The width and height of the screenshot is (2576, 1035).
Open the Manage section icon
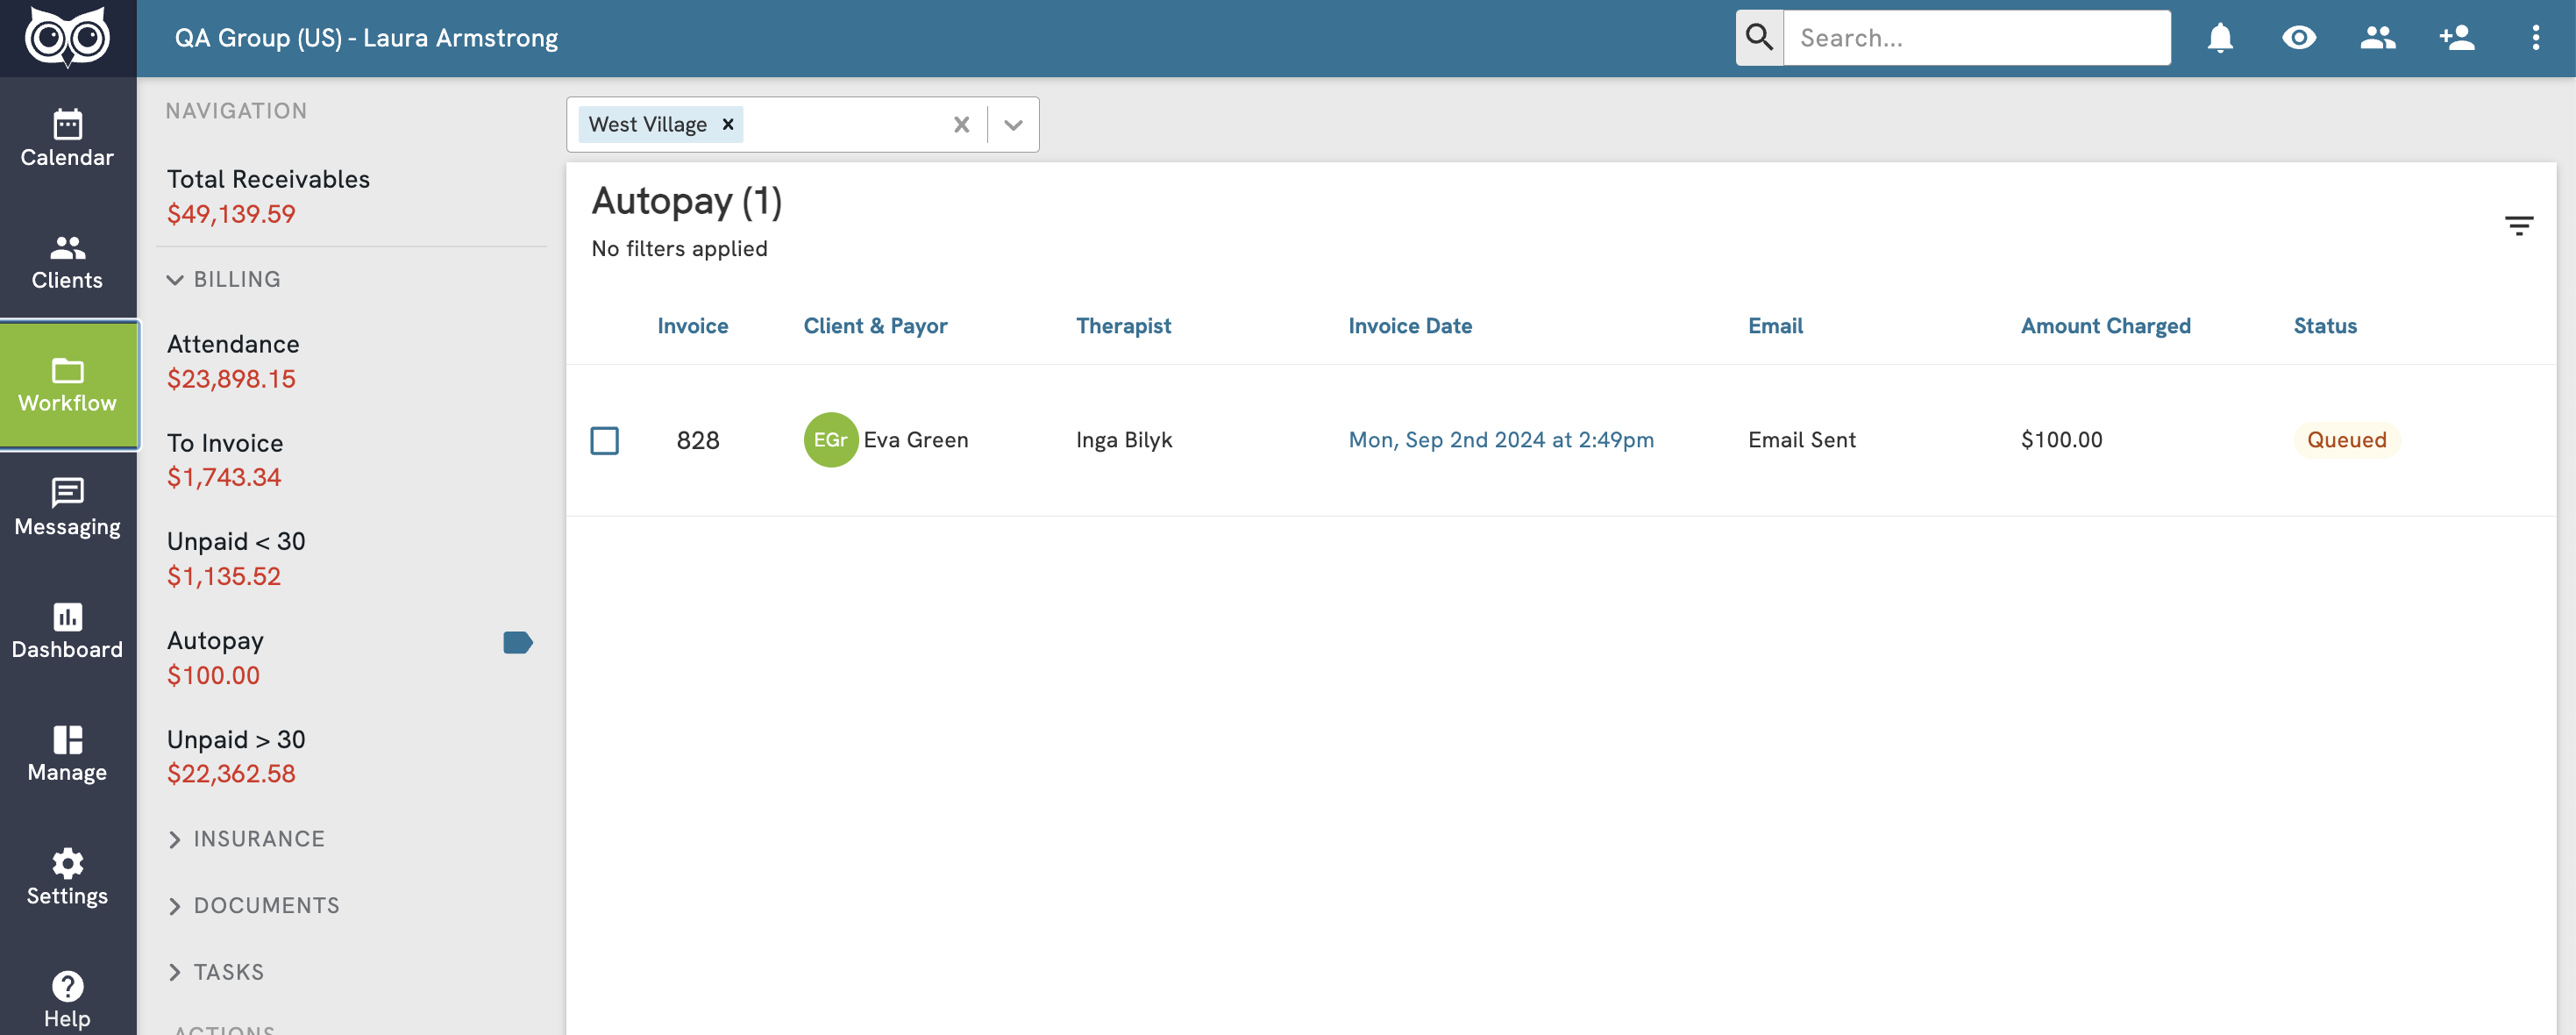[66, 752]
